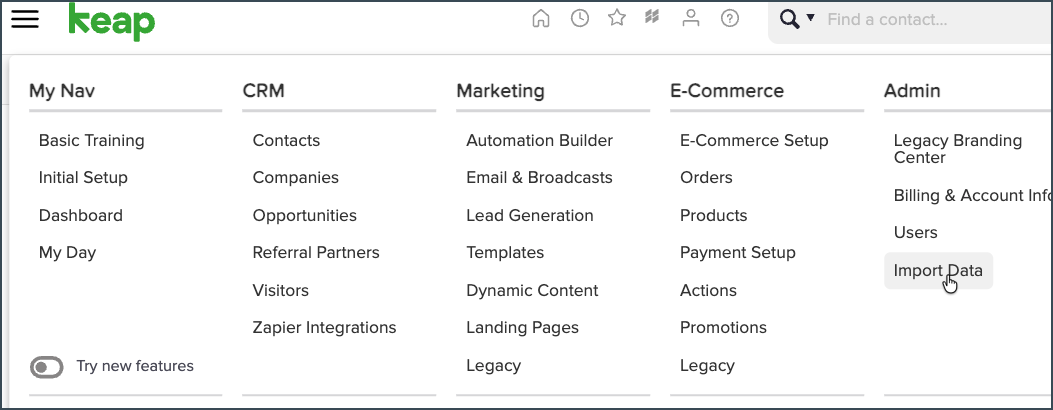Click CRM column heading
The height and width of the screenshot is (410, 1053).
(x=263, y=91)
